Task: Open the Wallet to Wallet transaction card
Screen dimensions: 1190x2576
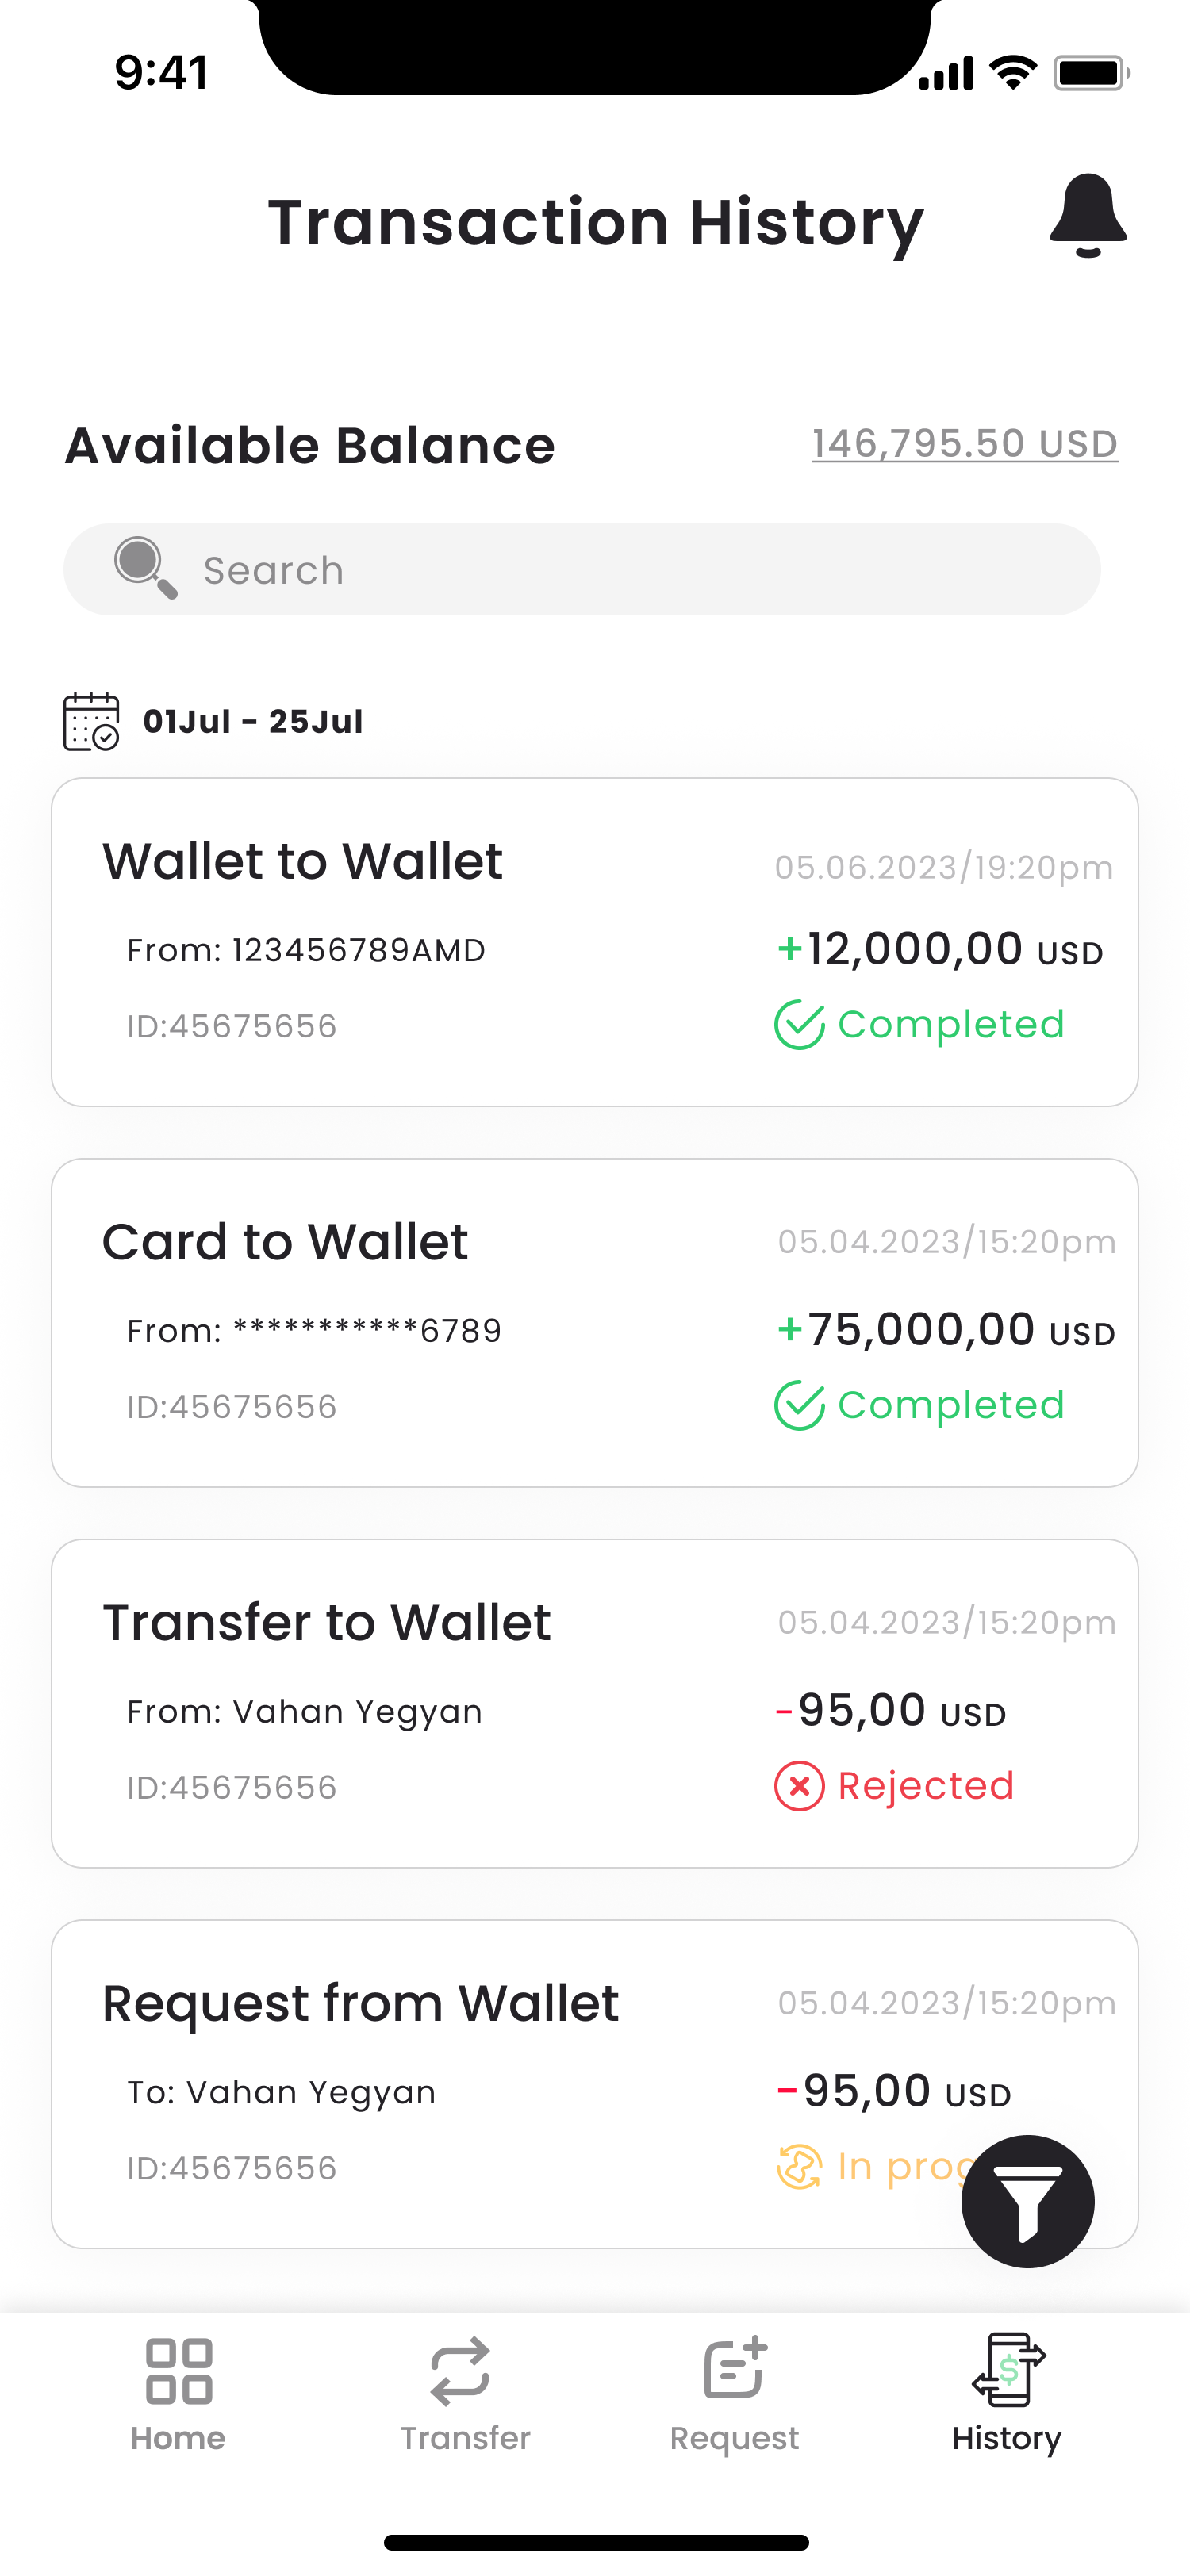Action: 595,942
